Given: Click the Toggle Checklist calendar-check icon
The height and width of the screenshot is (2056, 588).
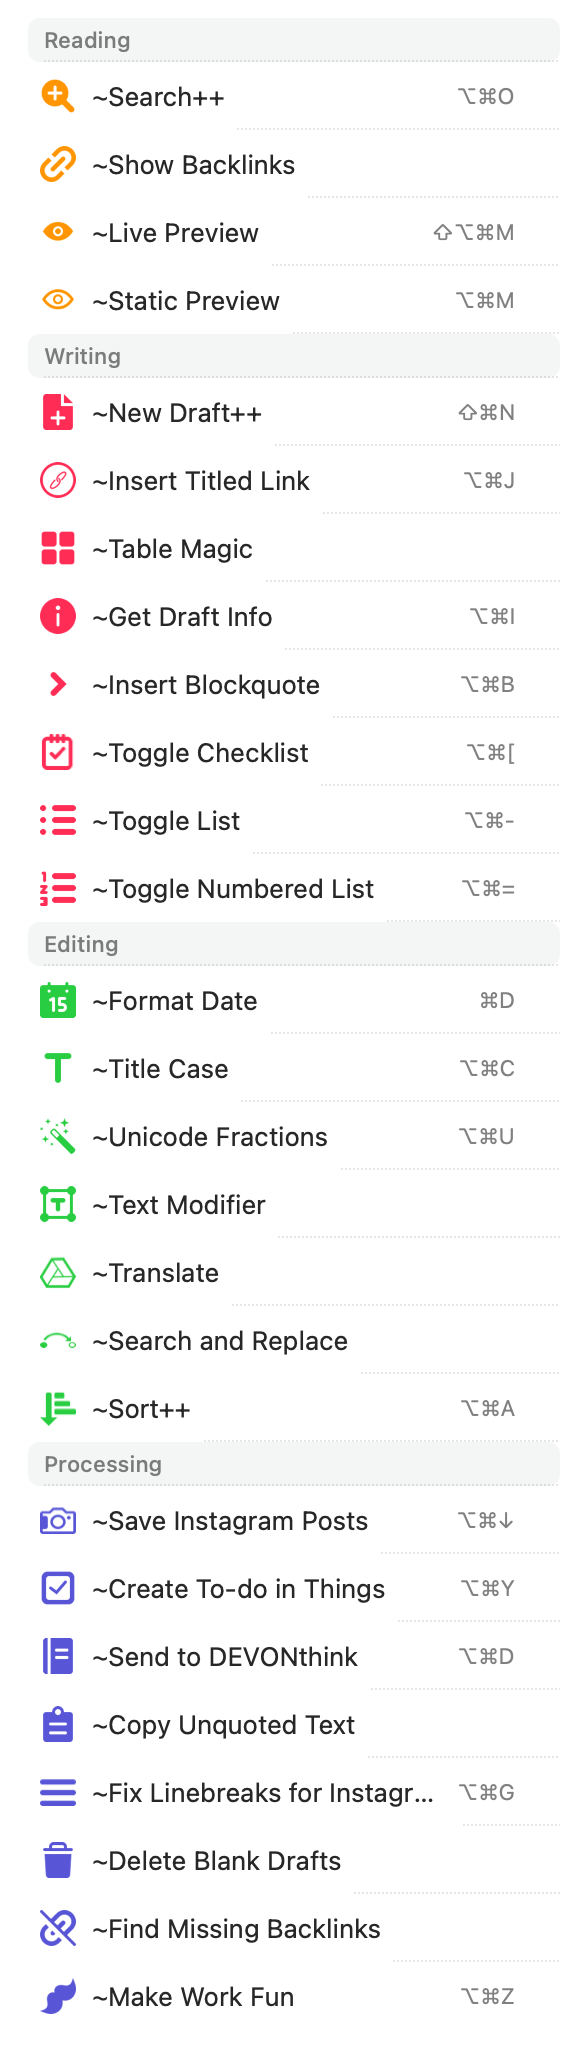Looking at the screenshot, I should [x=58, y=752].
